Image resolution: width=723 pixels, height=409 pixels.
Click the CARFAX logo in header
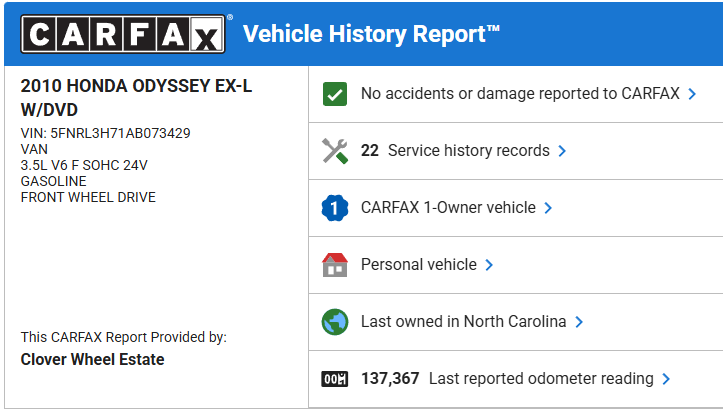(x=124, y=36)
